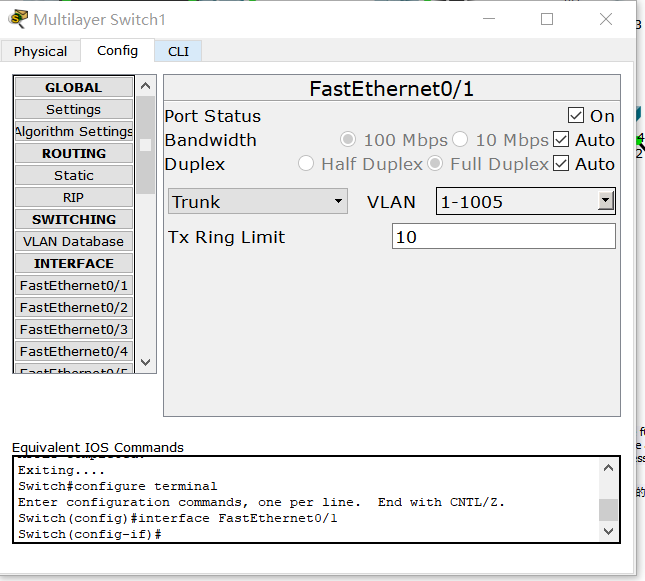Open global Settings

(x=74, y=109)
